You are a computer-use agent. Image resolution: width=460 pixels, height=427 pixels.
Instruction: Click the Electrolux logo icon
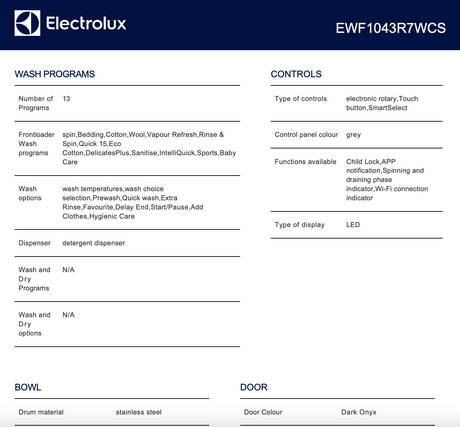(x=27, y=23)
